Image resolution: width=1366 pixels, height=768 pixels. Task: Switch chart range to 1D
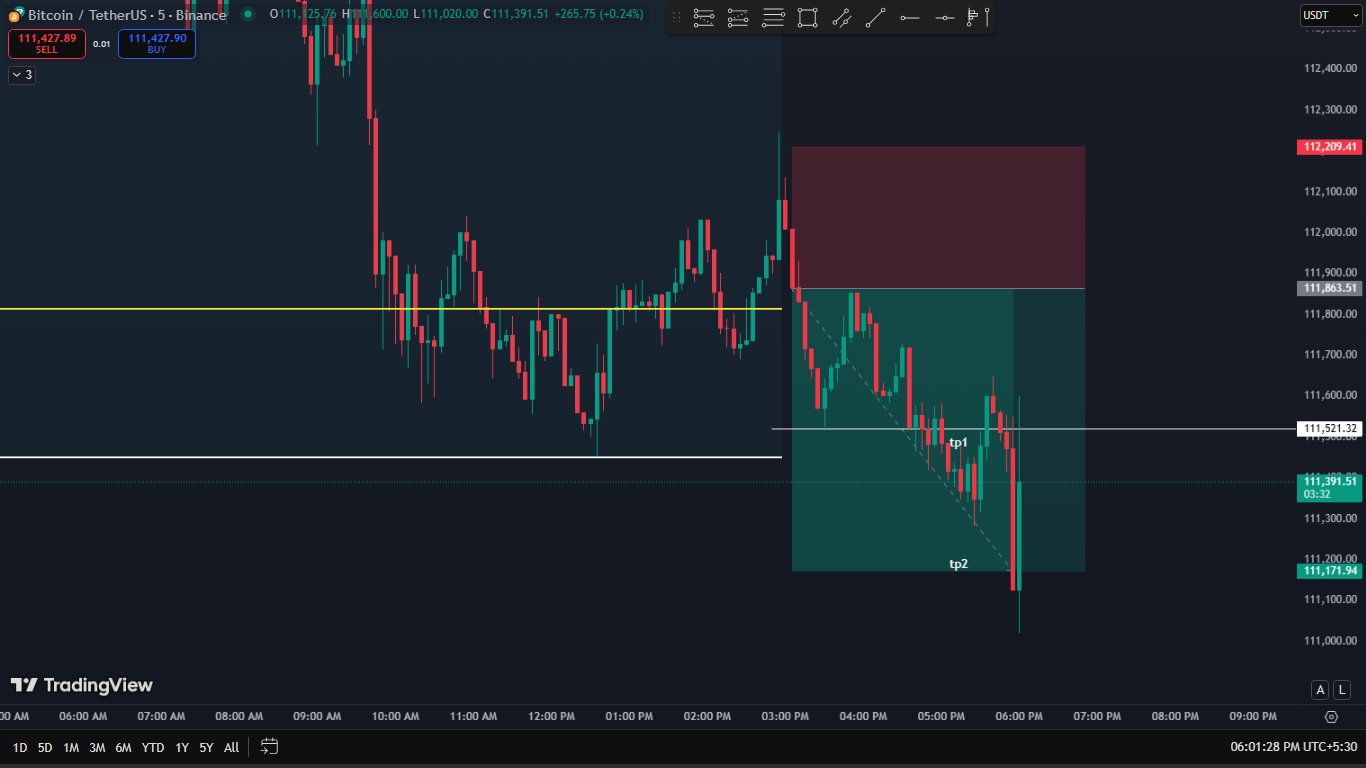(x=19, y=747)
